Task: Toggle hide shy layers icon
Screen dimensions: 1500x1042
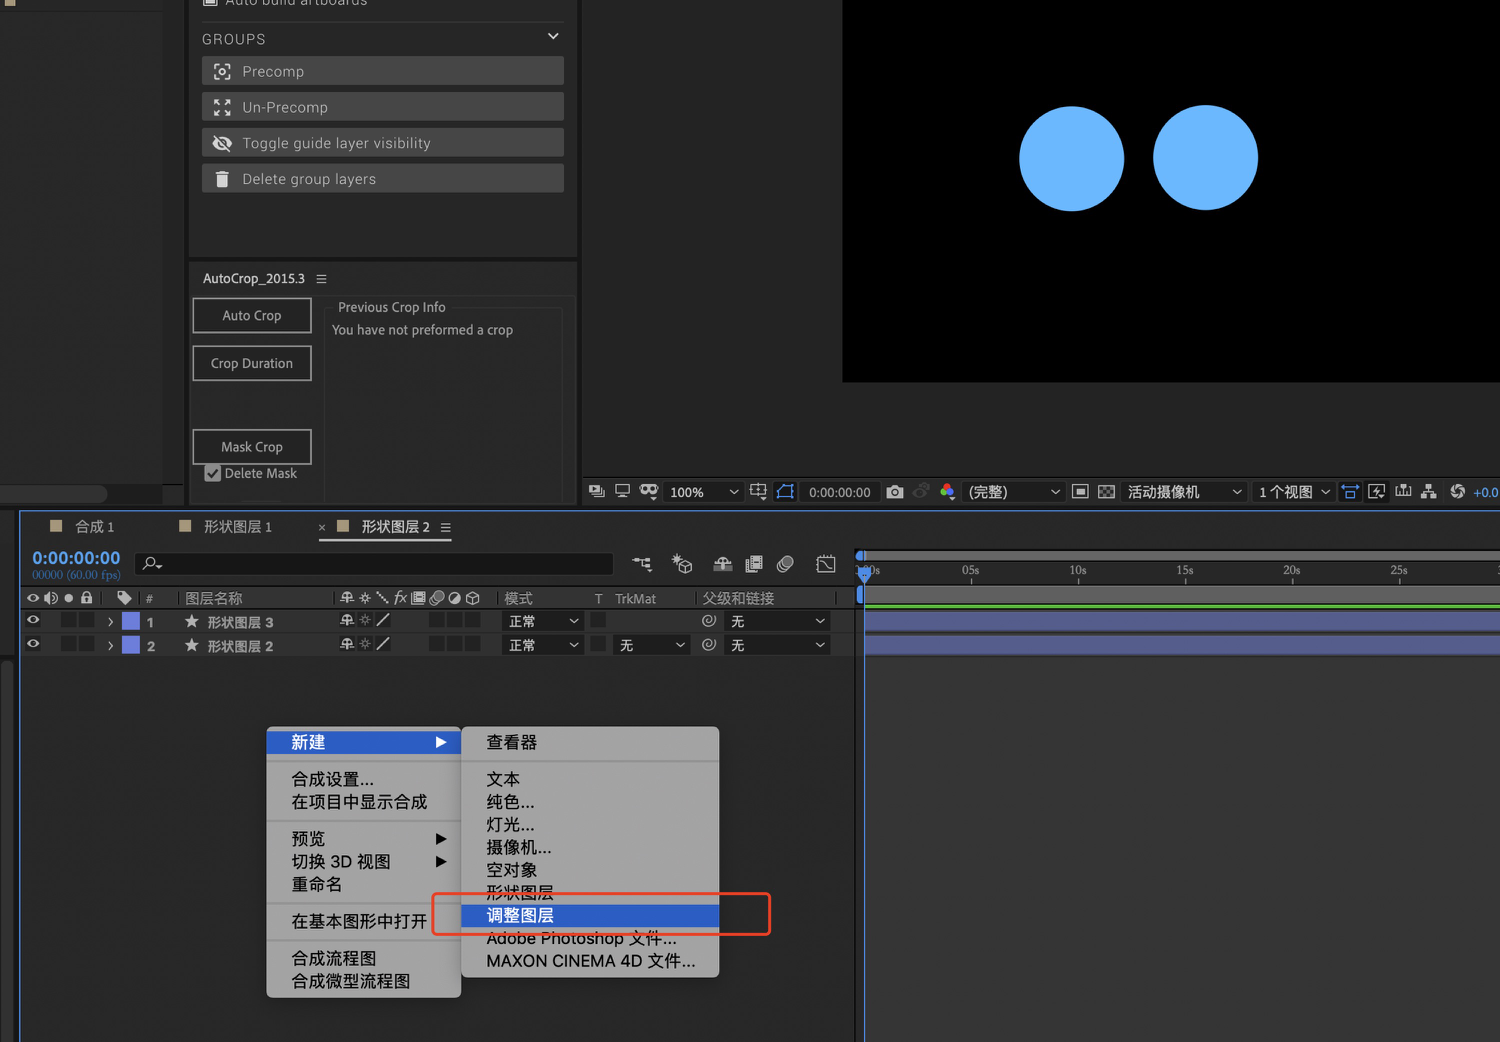Action: tap(722, 564)
